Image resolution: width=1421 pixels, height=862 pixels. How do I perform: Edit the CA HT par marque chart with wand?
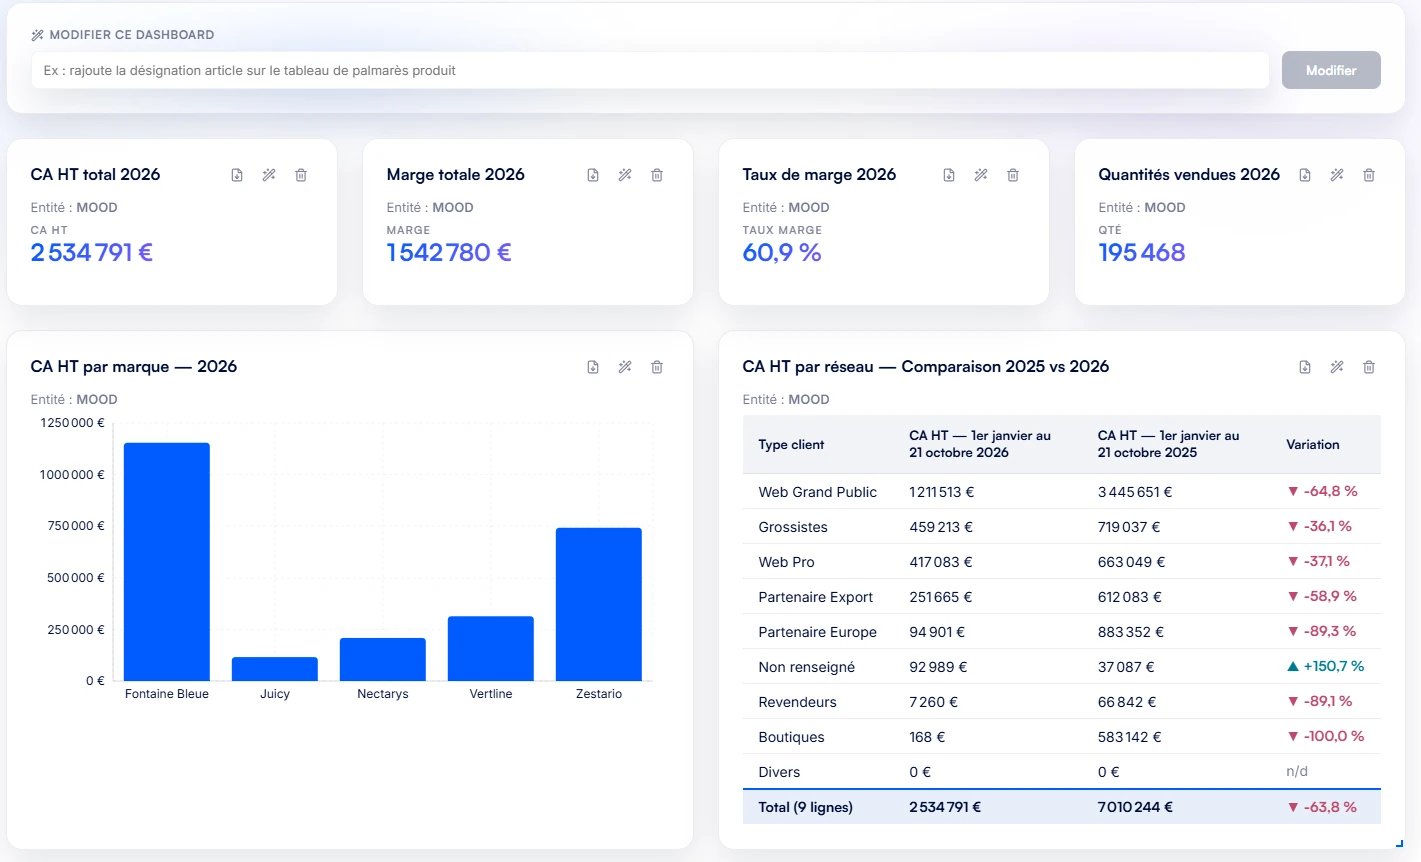pyautogui.click(x=625, y=367)
